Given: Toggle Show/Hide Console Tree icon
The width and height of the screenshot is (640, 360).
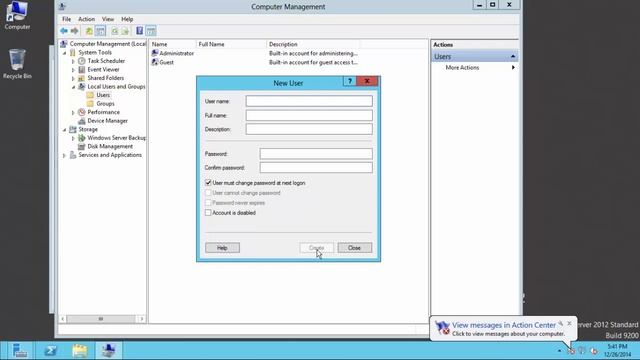Looking at the screenshot, I should point(100,31).
